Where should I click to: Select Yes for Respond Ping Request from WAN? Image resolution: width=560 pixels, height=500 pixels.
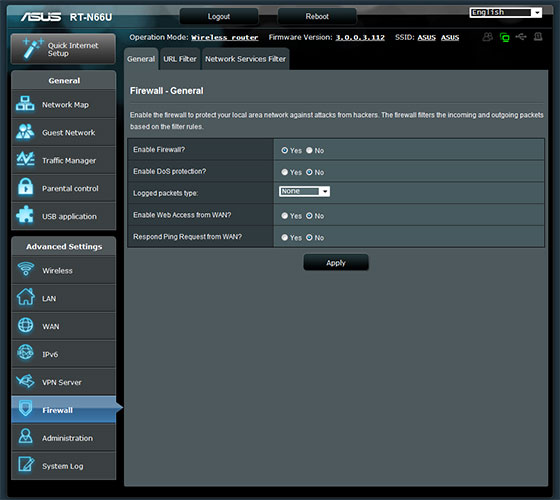(284, 238)
